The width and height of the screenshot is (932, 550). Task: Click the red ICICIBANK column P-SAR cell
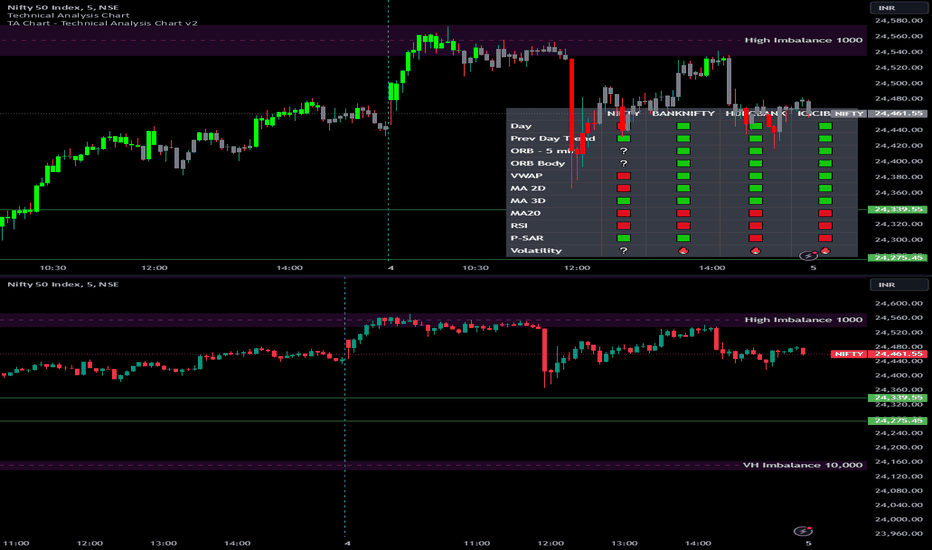click(x=825, y=238)
